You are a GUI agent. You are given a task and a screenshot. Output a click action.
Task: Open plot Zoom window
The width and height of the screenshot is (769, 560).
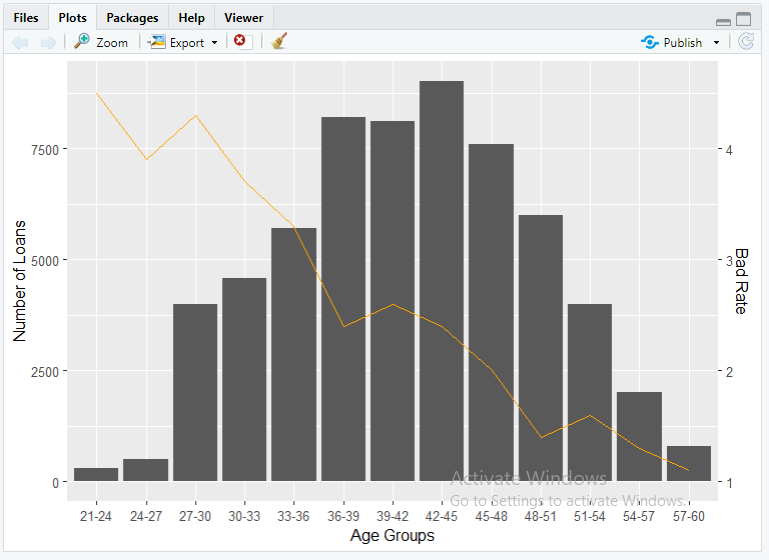coord(101,42)
